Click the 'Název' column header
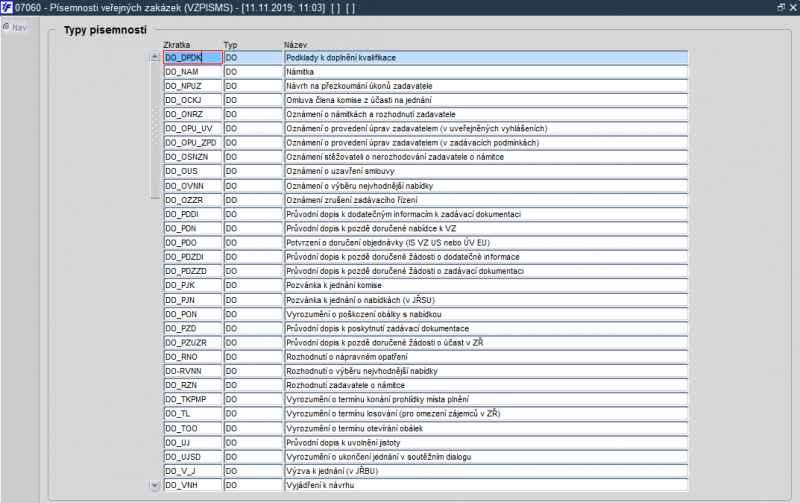The width and height of the screenshot is (800, 503). [295, 45]
